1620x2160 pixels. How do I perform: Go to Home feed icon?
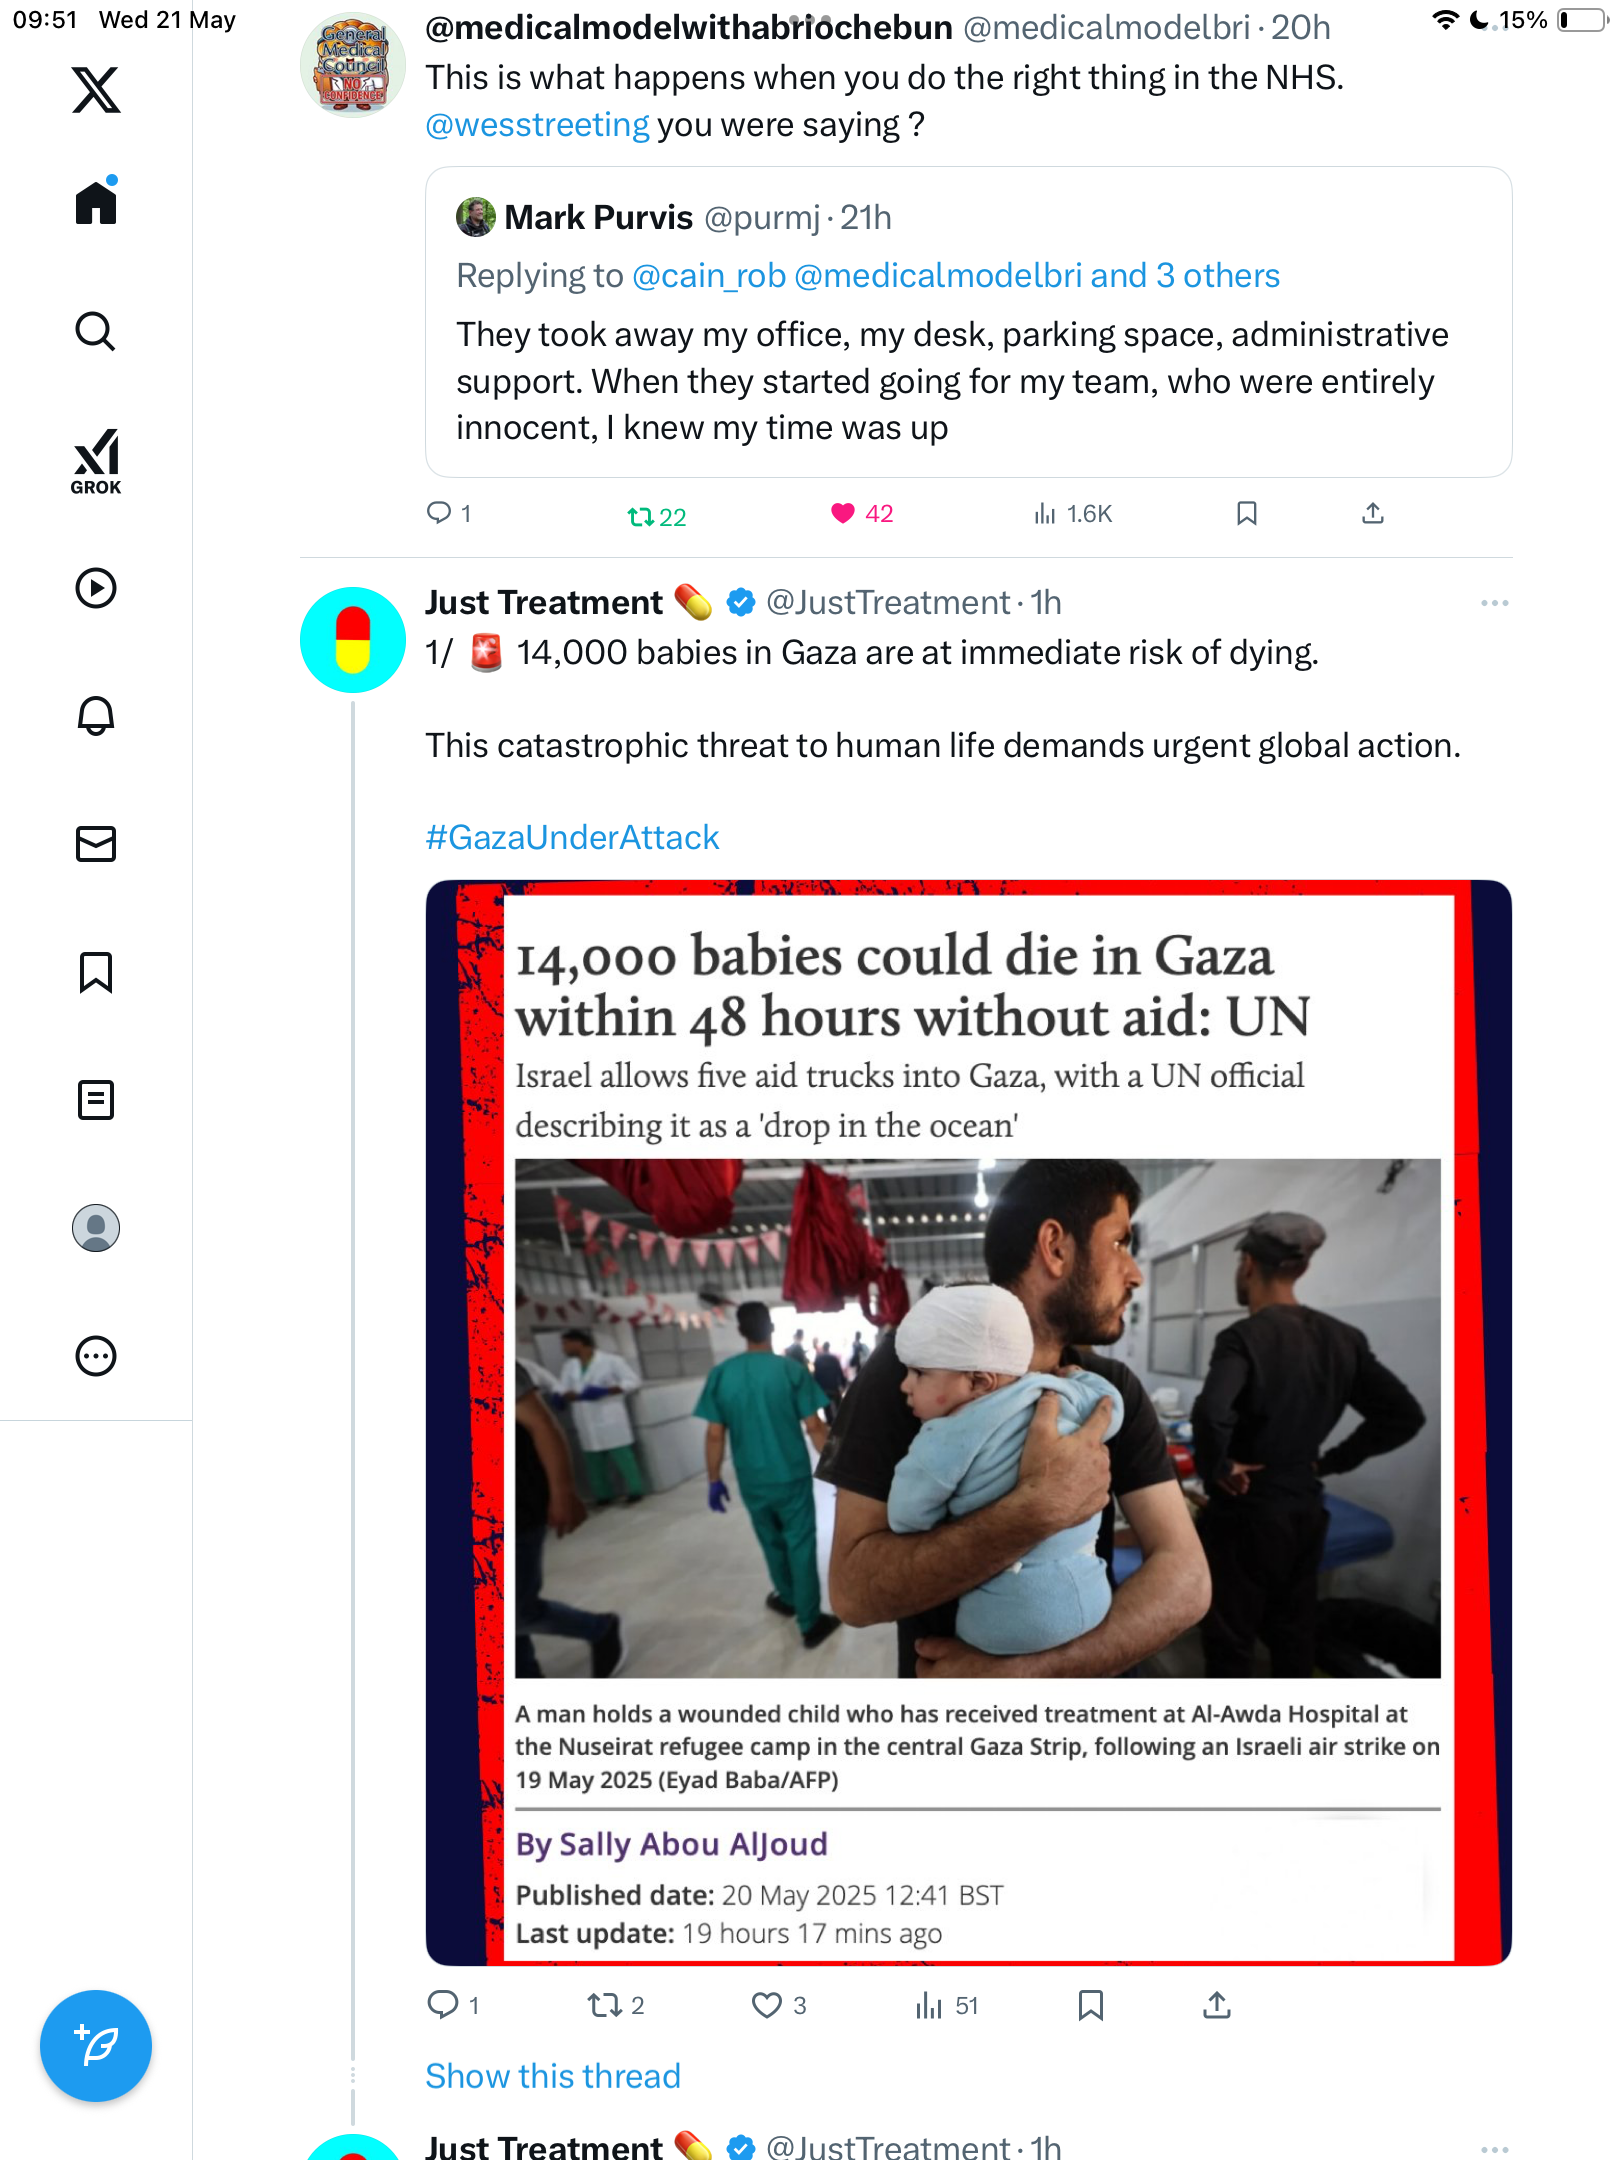coord(96,201)
